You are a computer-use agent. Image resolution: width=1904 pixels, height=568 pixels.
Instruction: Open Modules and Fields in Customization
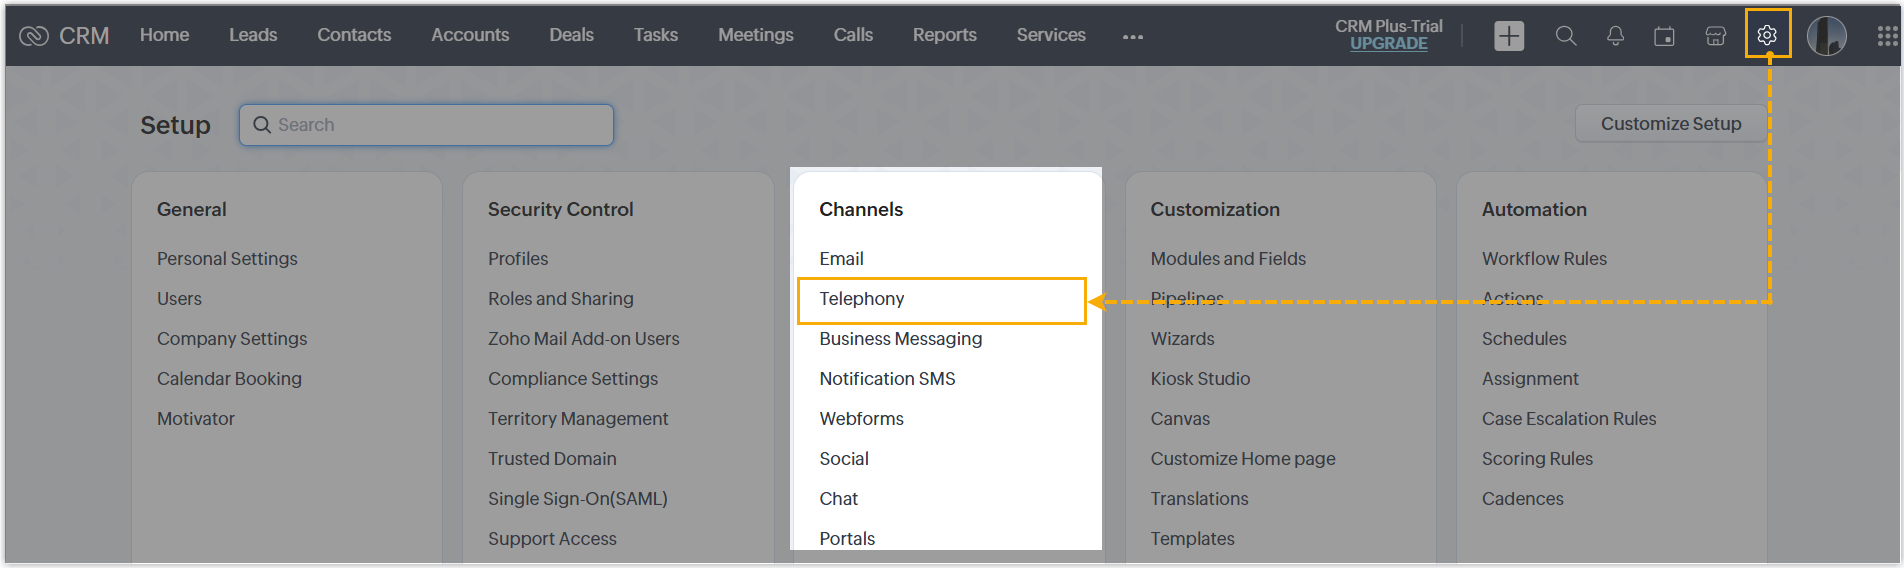1228,259
